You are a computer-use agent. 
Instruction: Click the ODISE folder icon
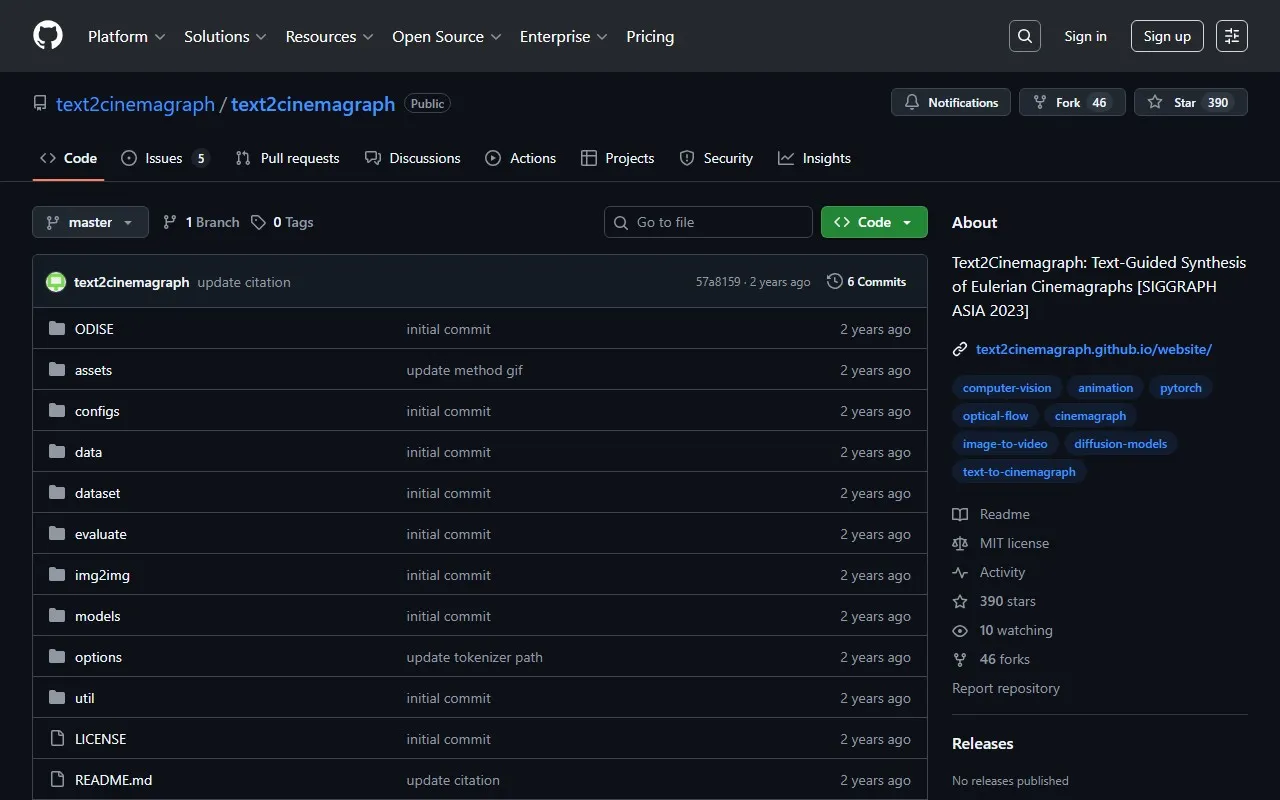(57, 329)
